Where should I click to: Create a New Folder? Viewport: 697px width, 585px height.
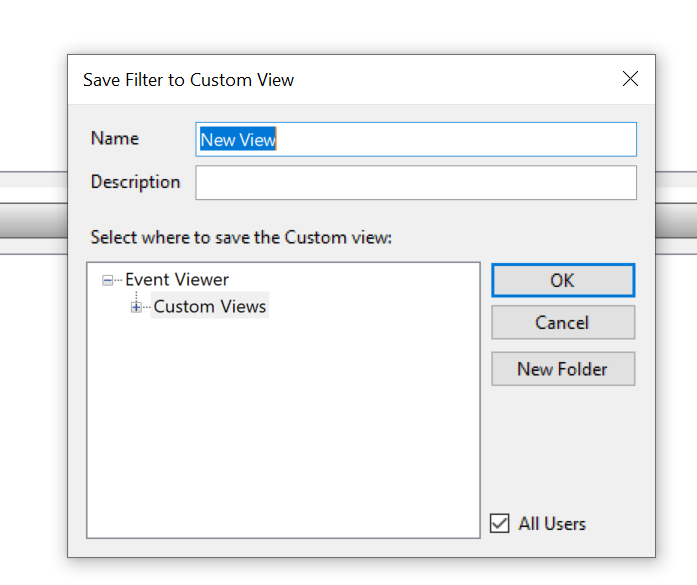tap(563, 369)
